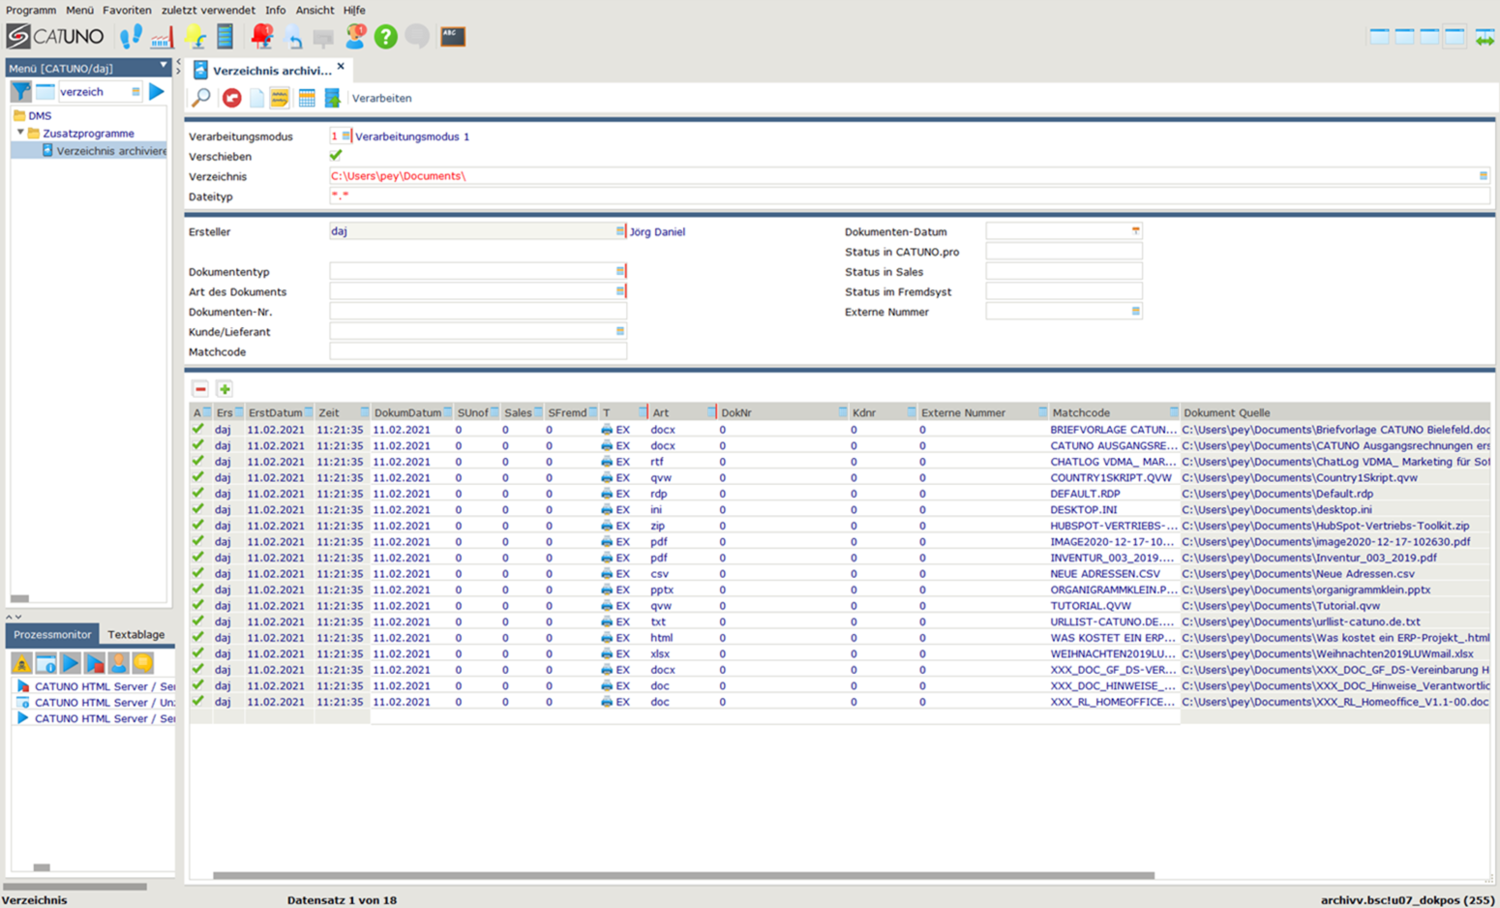Click the blue footprints icon in main toolbar

pos(131,37)
